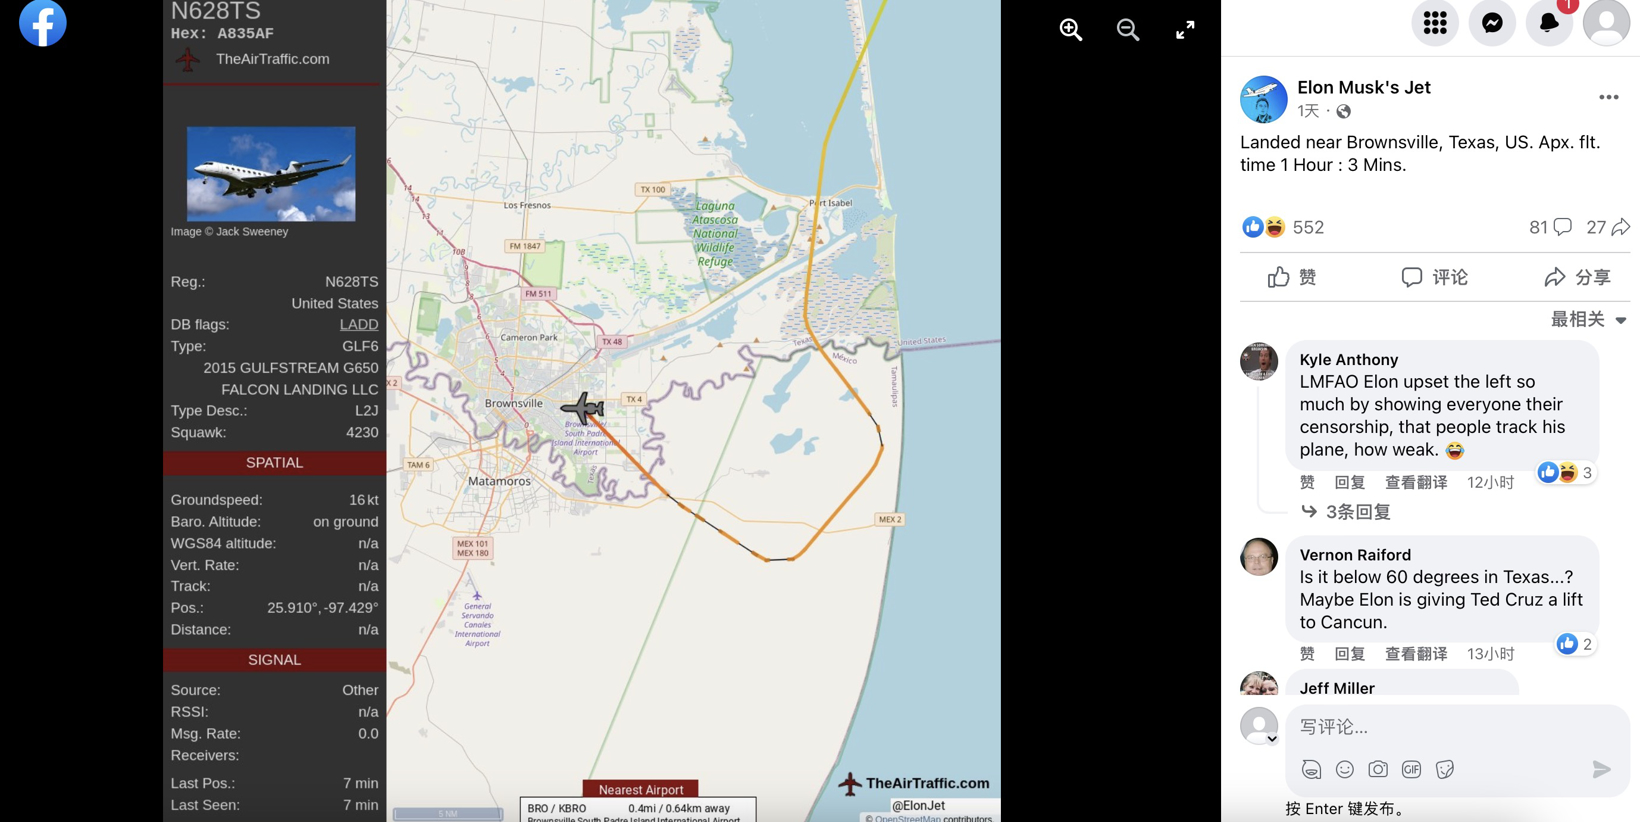Click the 分享 share button
Viewport: 1640px width, 822px height.
[1578, 277]
